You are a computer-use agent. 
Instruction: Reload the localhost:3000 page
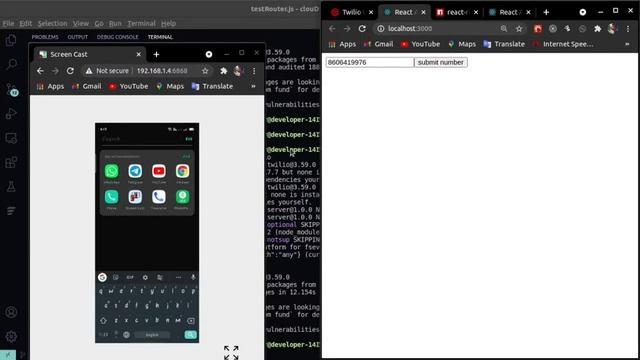click(x=362, y=29)
